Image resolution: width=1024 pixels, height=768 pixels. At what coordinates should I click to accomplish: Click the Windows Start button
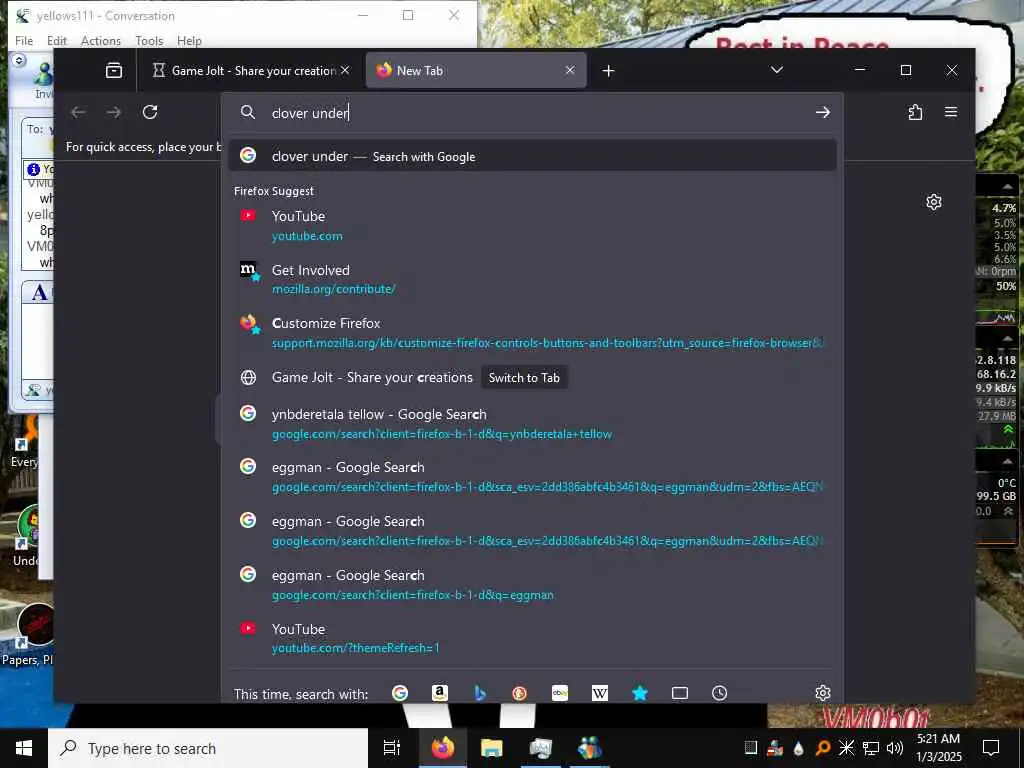click(24, 748)
